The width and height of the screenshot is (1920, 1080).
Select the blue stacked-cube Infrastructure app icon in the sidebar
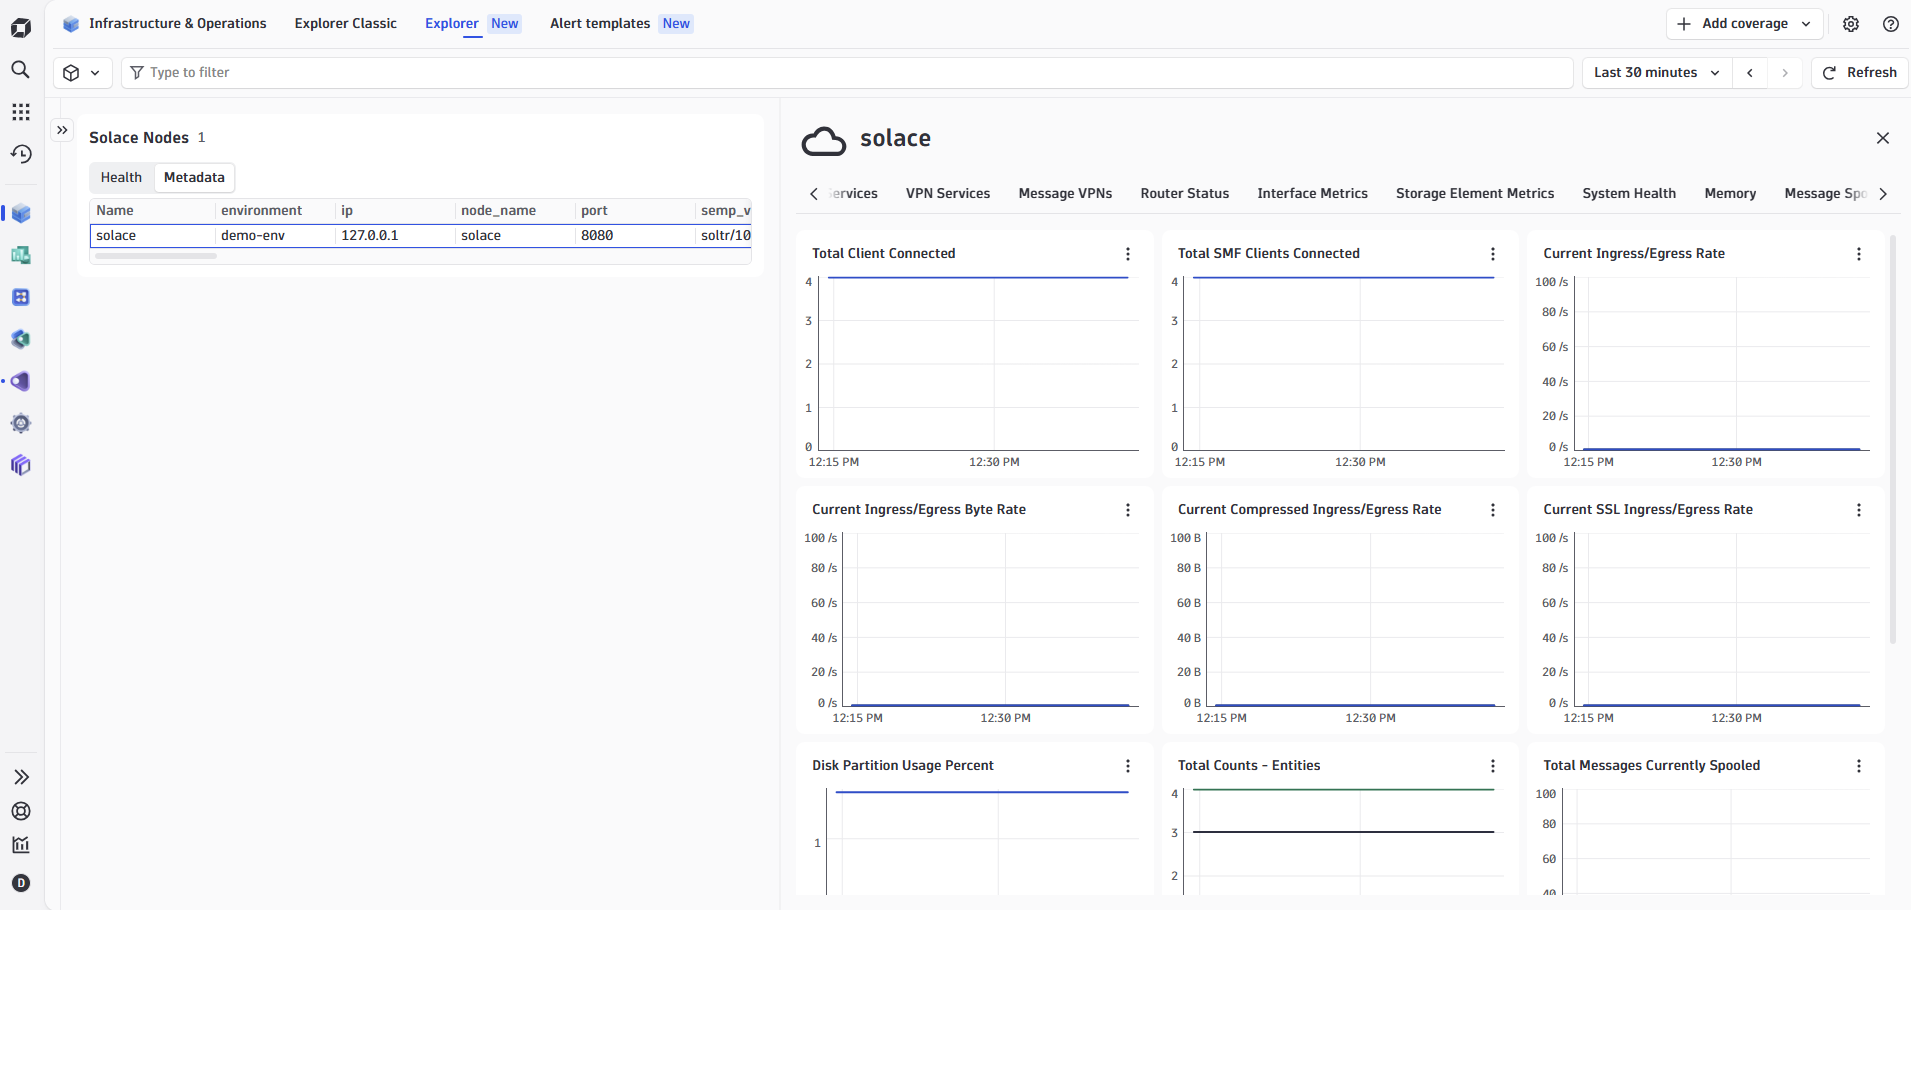[21, 214]
